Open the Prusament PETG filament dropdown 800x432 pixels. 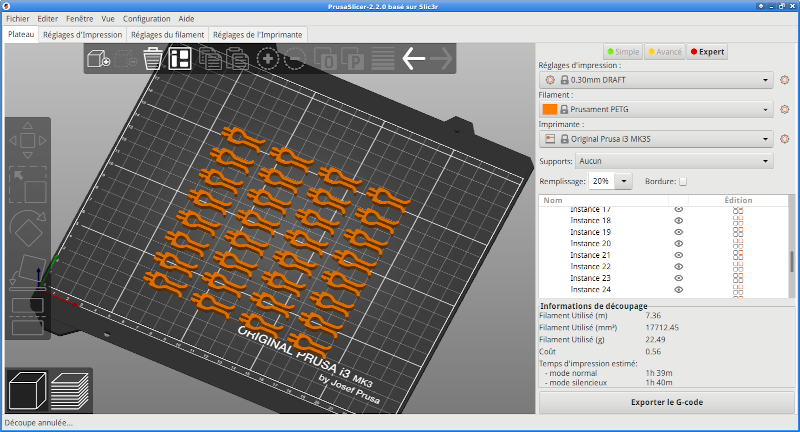tap(657, 109)
